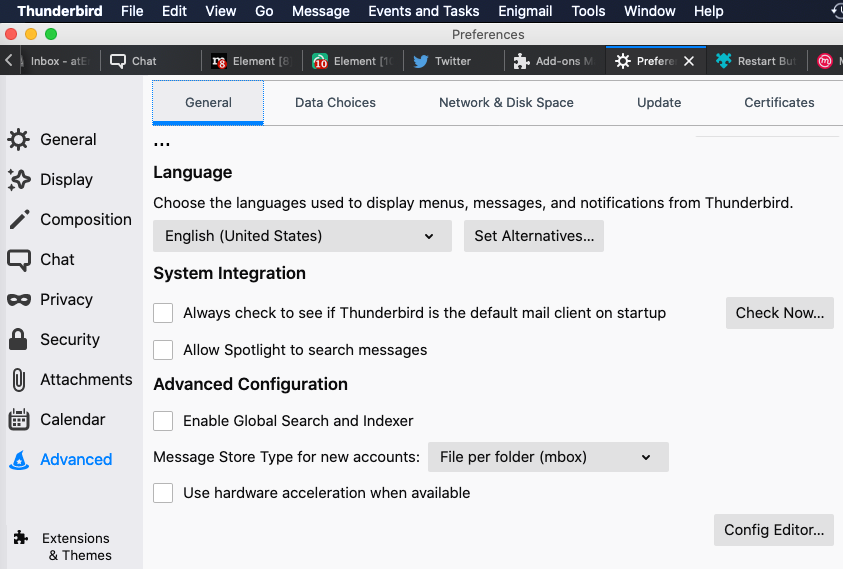
Task: Toggle hardware acceleration when available
Action: pos(163,493)
